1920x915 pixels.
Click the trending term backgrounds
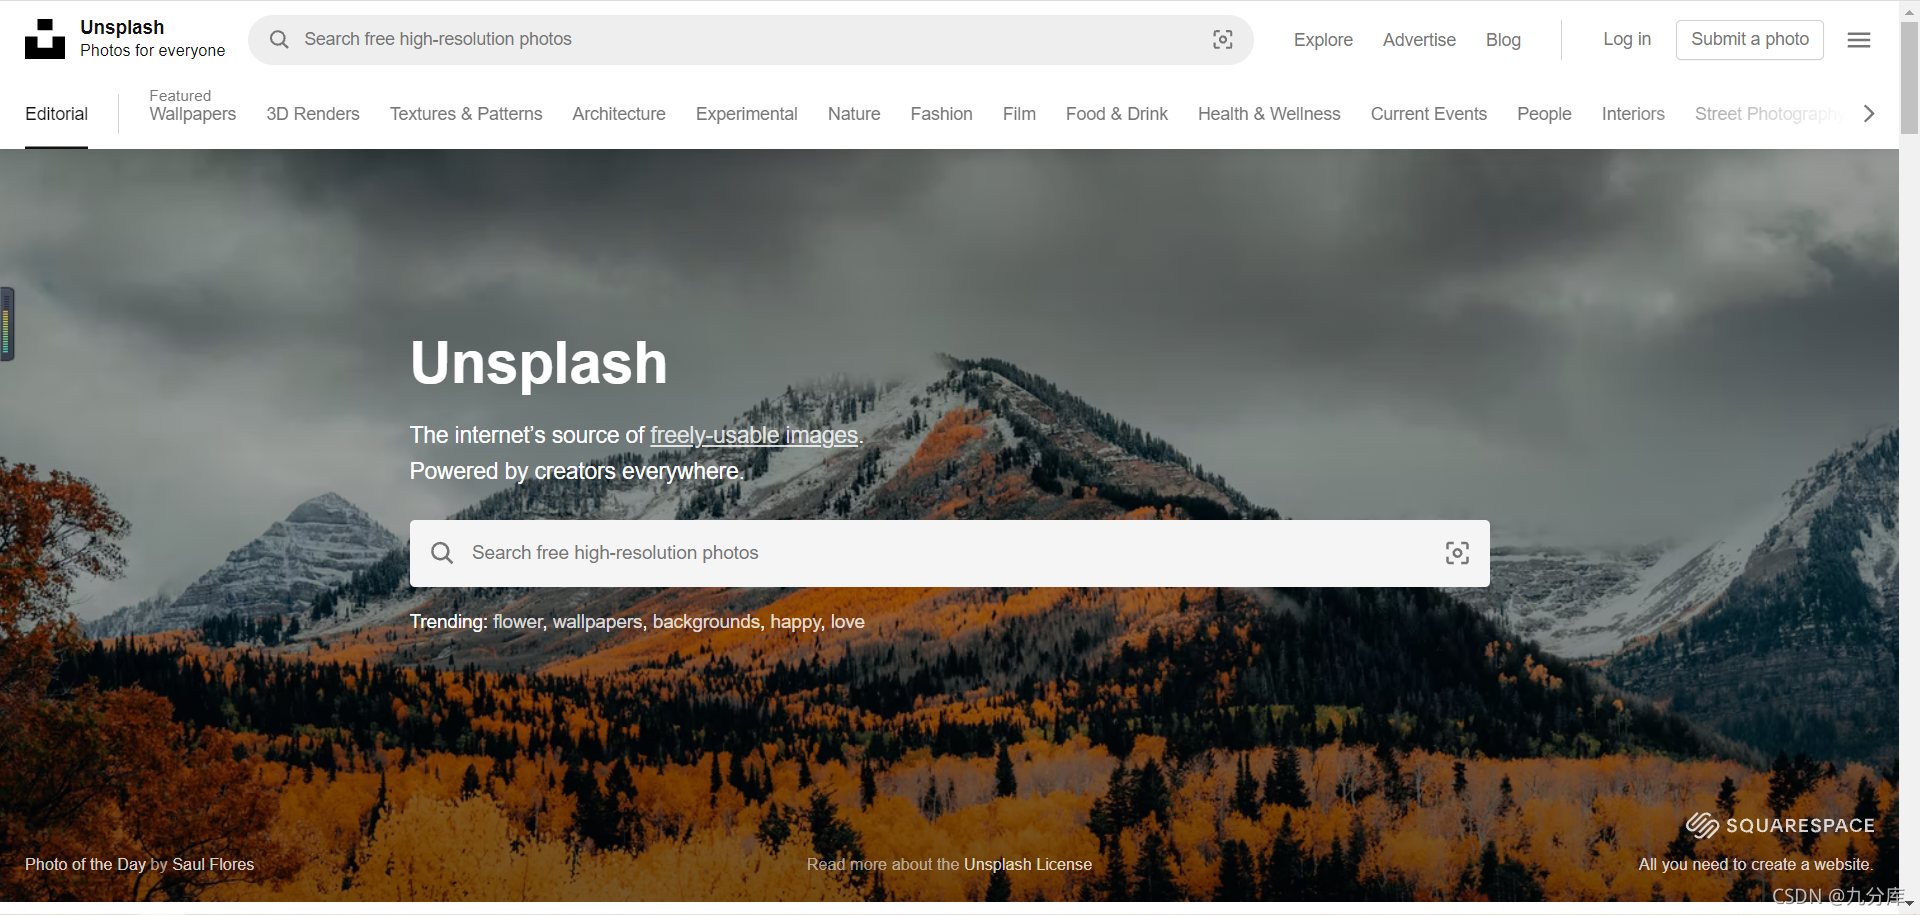[707, 622]
